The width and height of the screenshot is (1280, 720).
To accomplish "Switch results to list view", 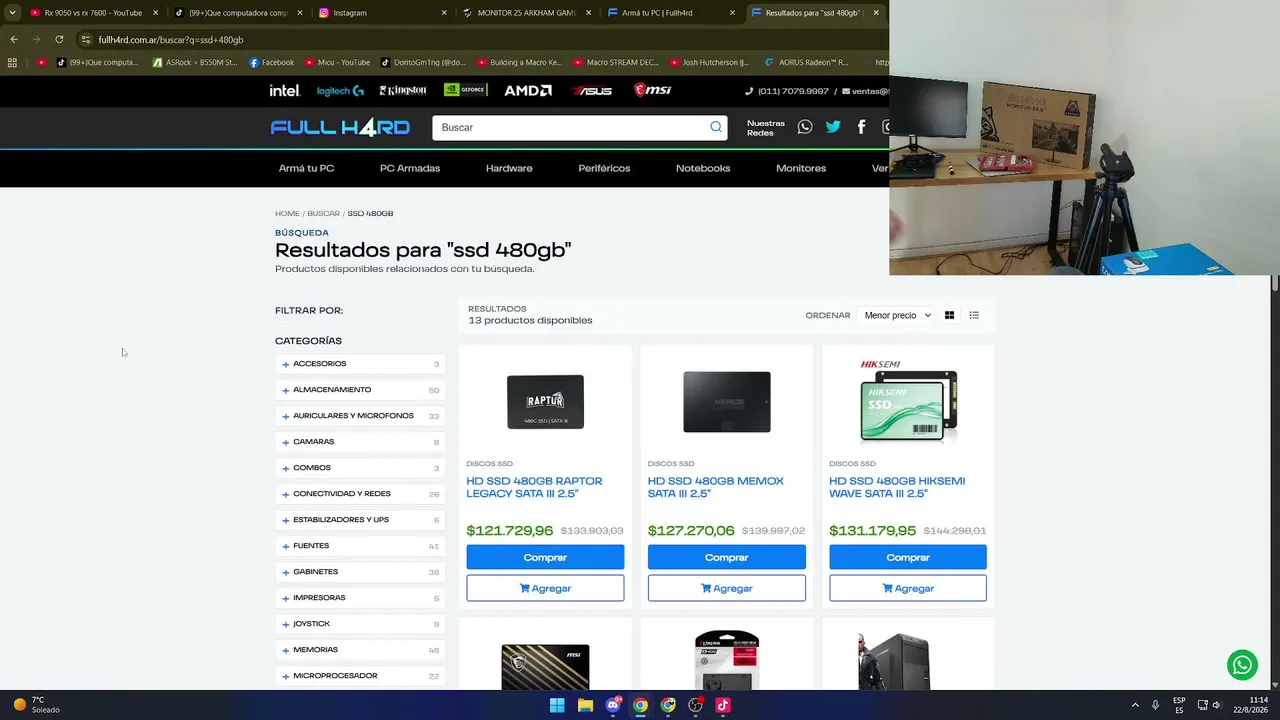I will [x=974, y=315].
